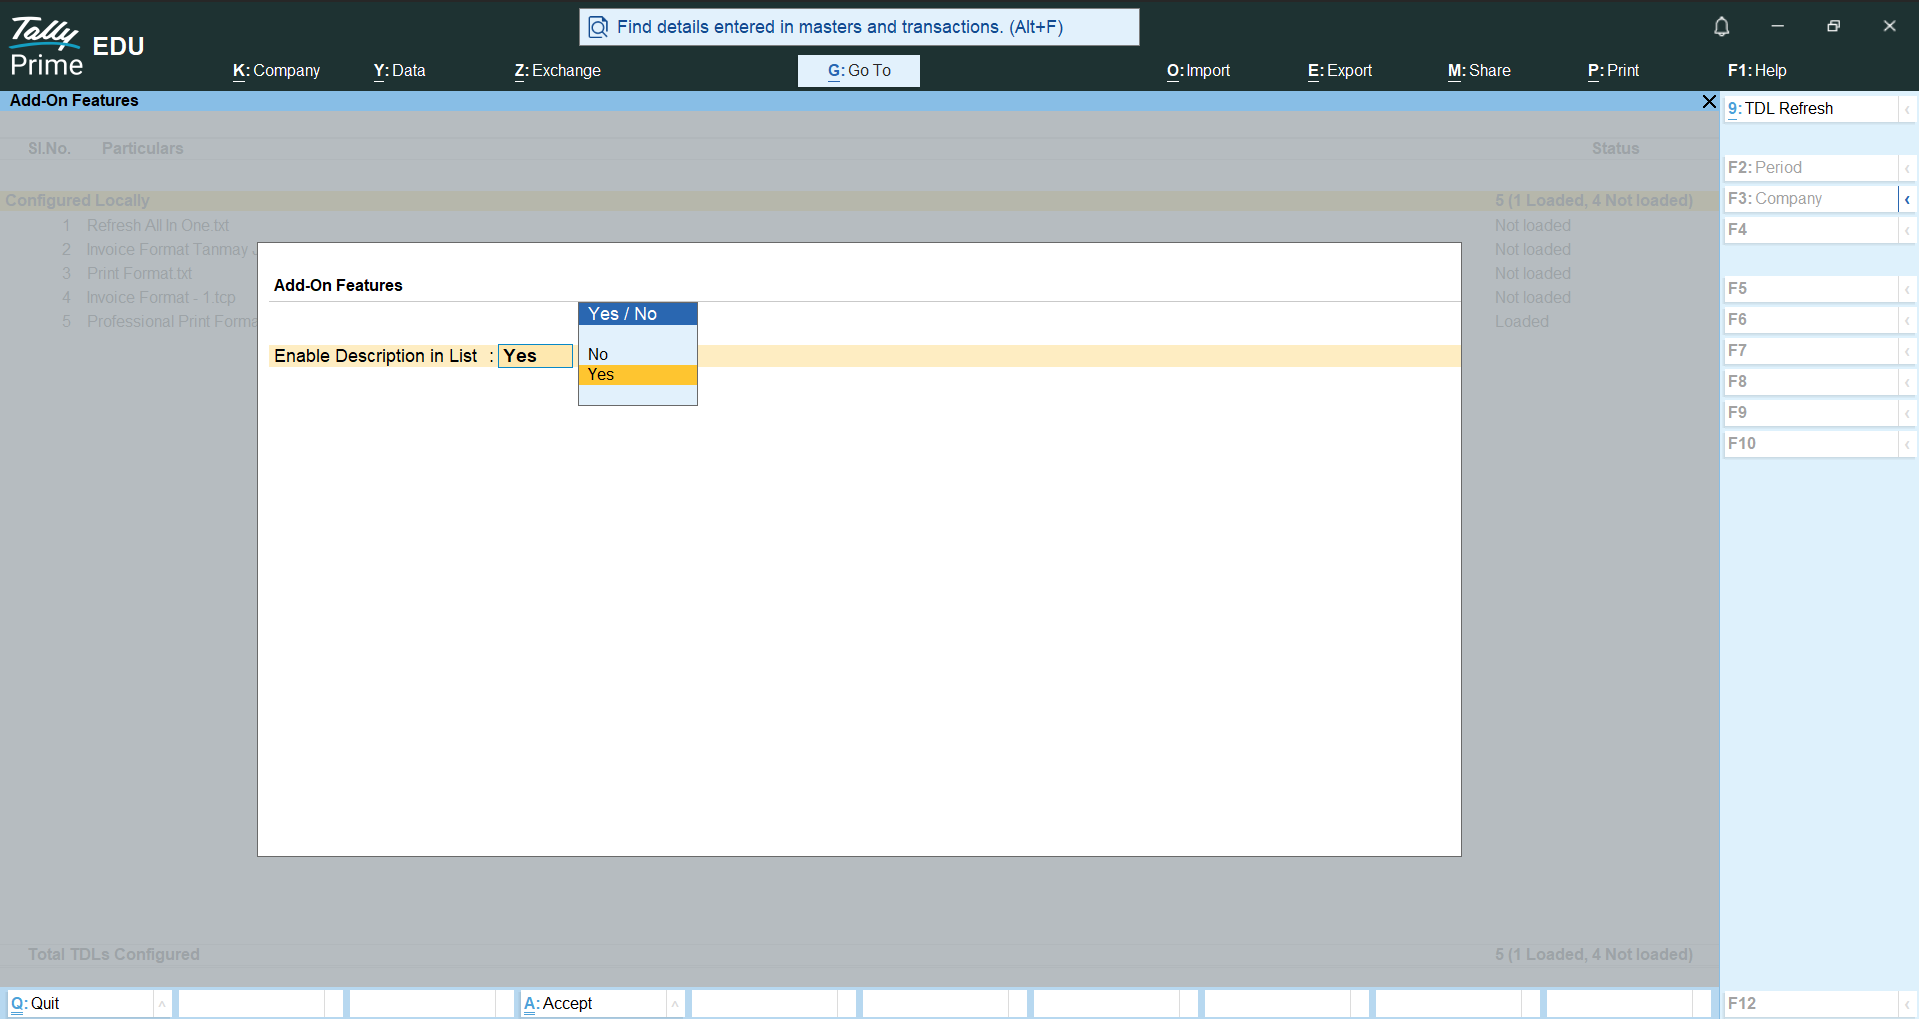1919x1019 pixels.
Task: Click the F9 side button
Action: pyautogui.click(x=1810, y=413)
